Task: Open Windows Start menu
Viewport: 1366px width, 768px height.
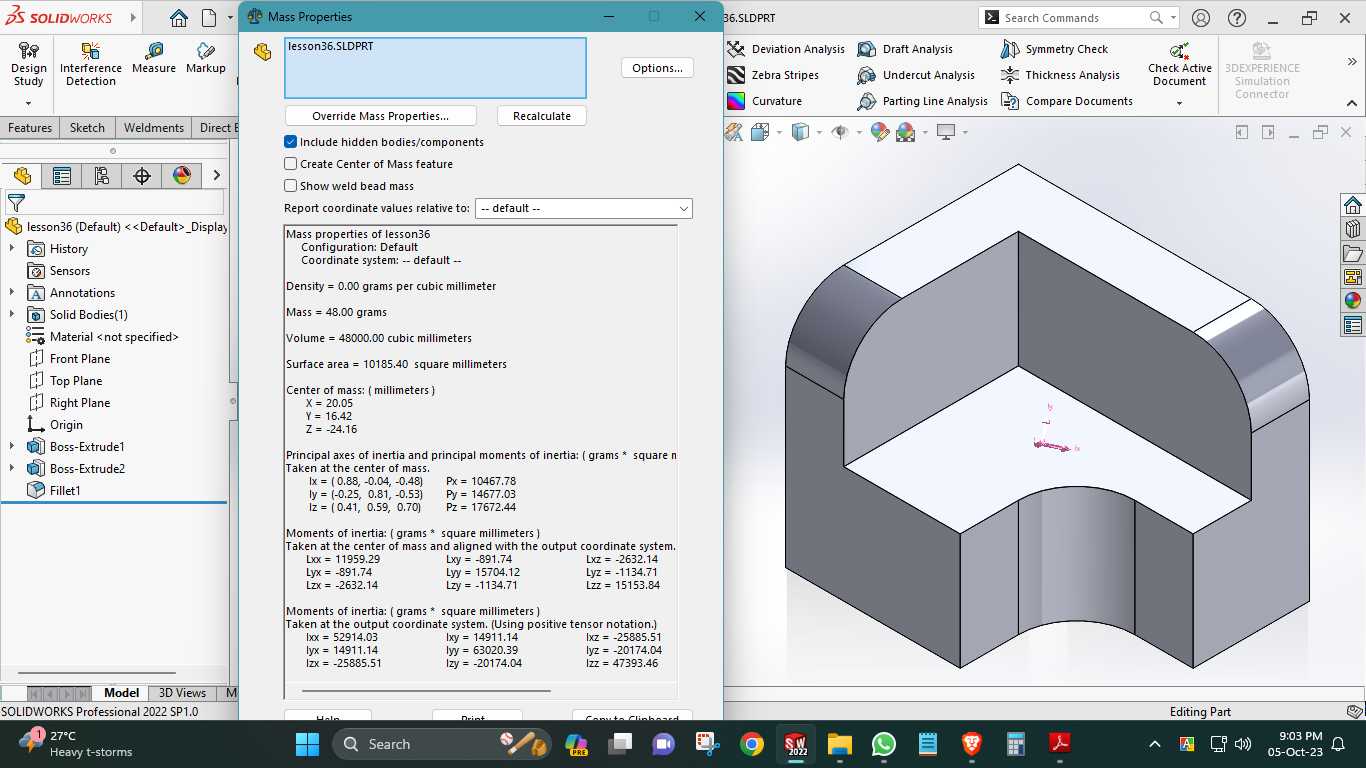Action: [307, 744]
